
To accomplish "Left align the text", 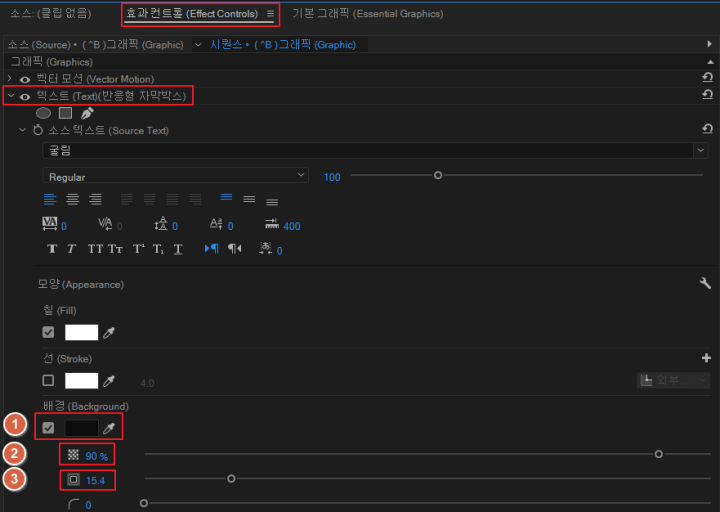I will (50, 199).
